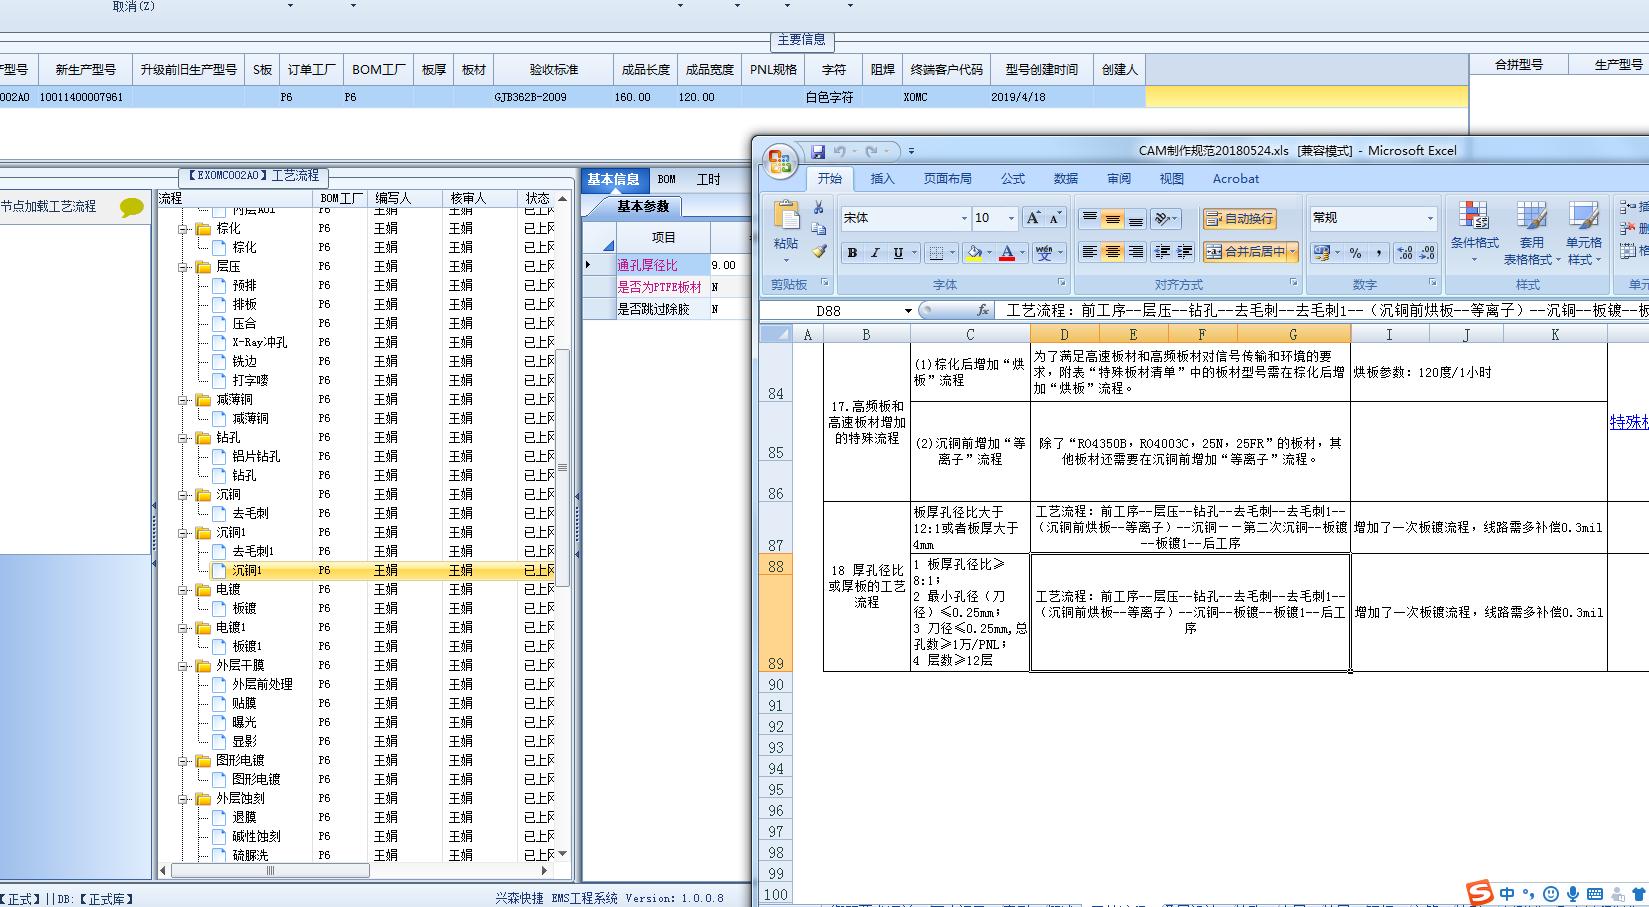Set horizontal align left
This screenshot has height=907, width=1649.
pos(1090,252)
